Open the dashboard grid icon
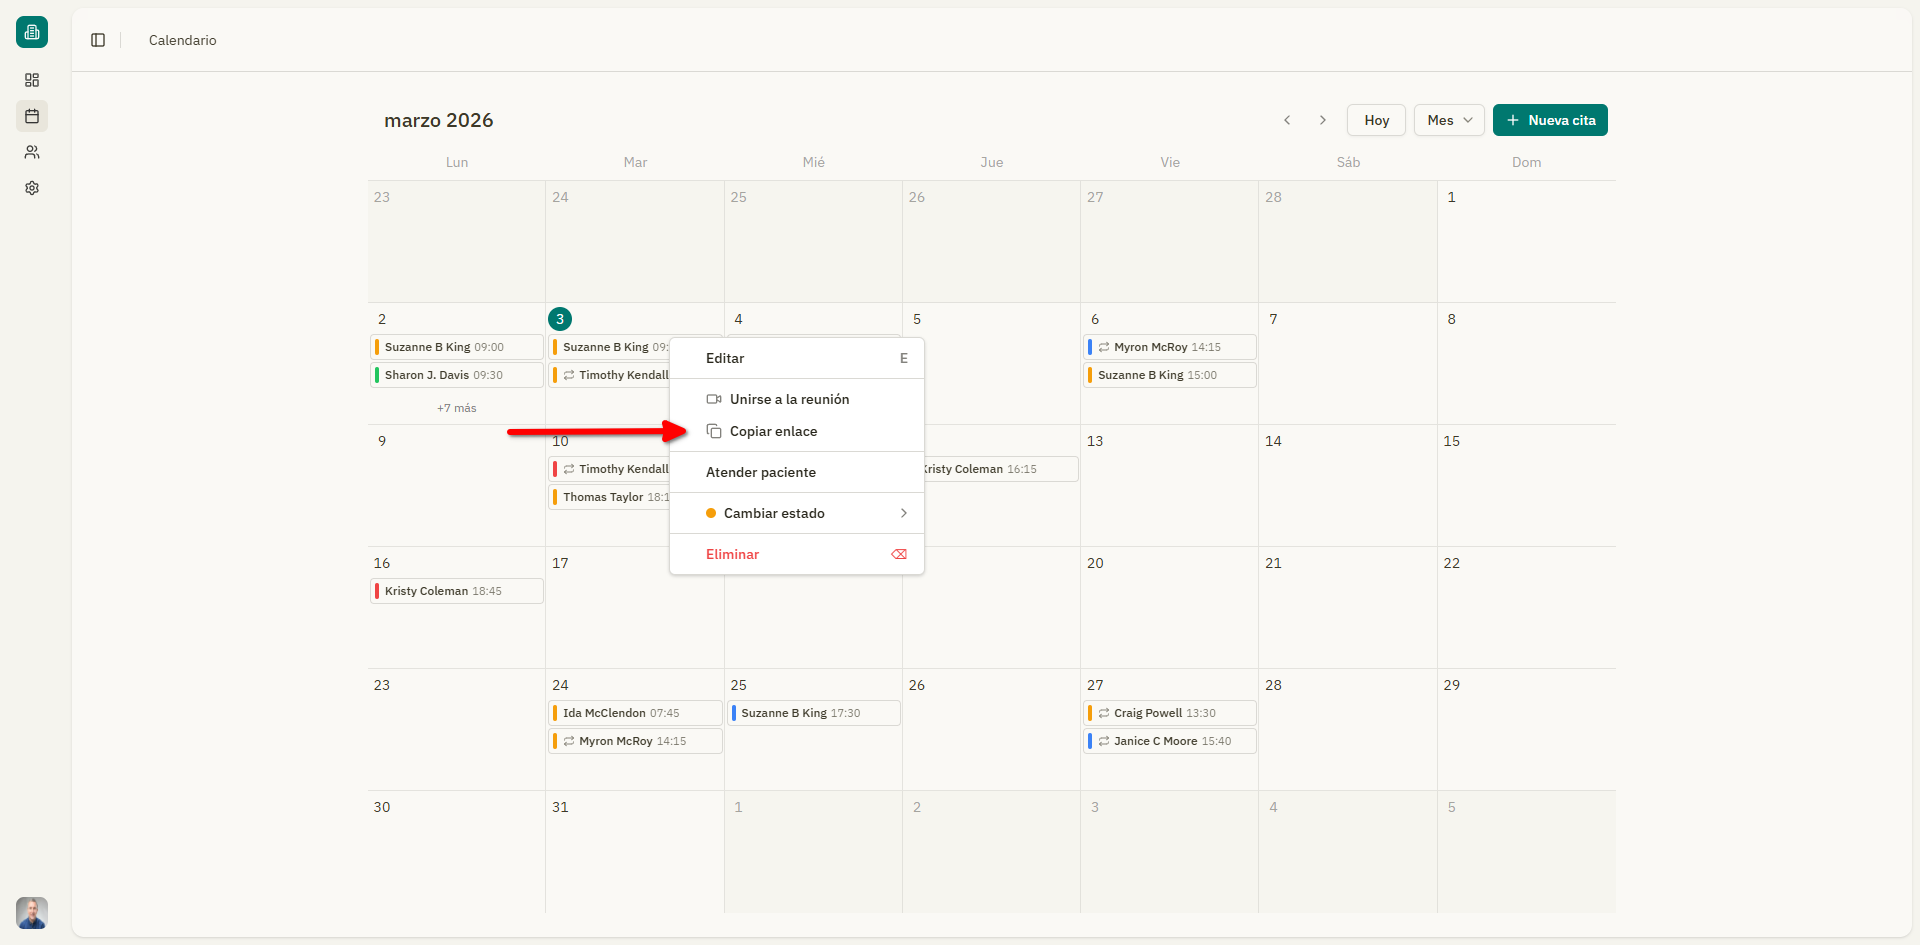1920x945 pixels. click(32, 80)
